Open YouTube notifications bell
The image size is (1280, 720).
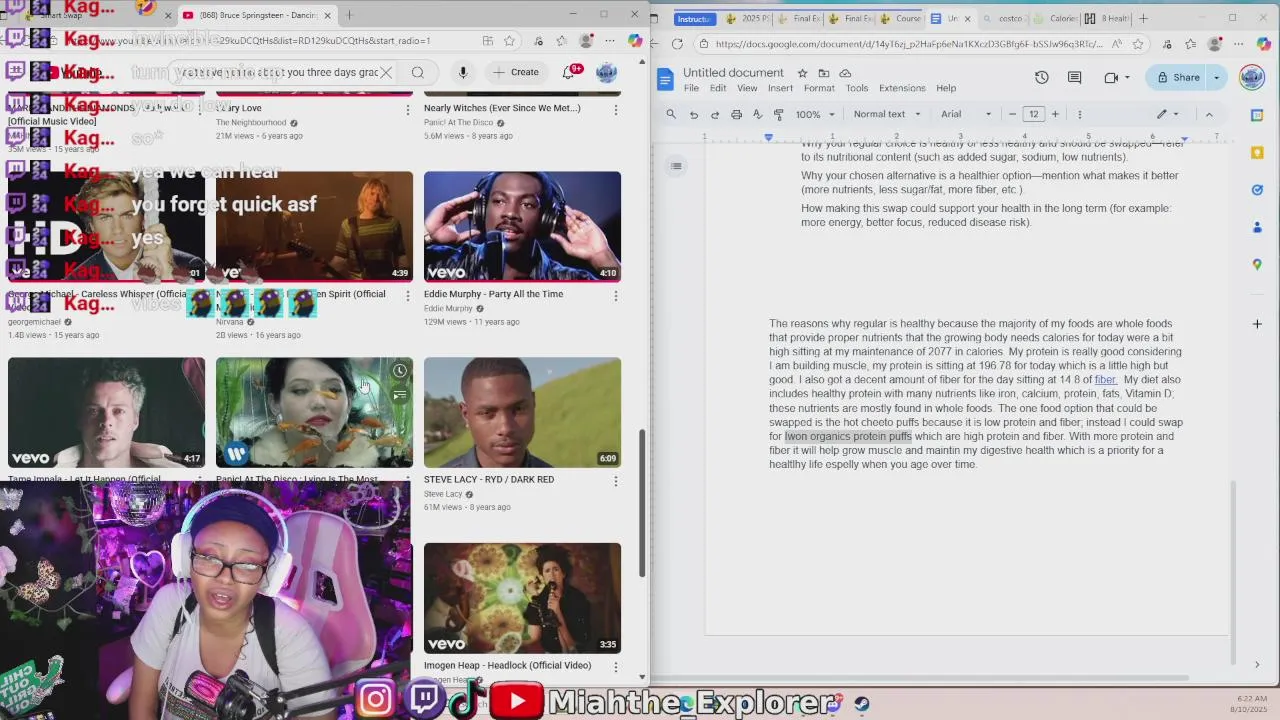[x=568, y=72]
